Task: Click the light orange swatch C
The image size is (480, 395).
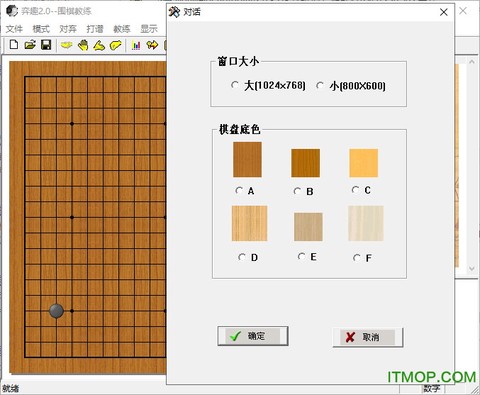Action: click(x=364, y=163)
